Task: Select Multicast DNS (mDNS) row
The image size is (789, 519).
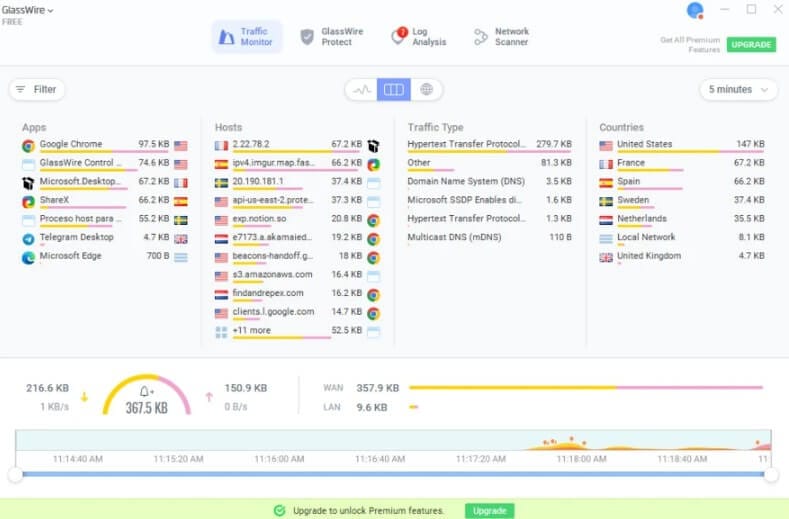Action: tap(490, 238)
